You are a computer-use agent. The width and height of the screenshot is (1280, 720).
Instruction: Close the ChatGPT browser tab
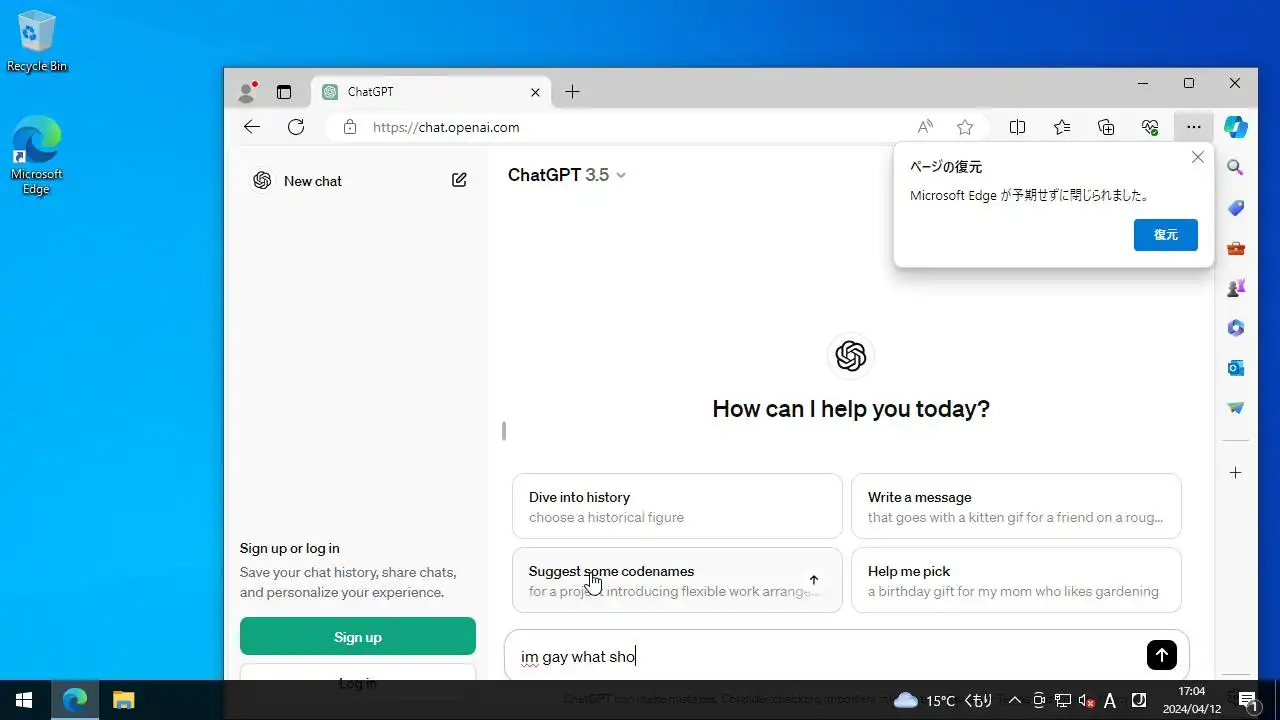click(535, 92)
